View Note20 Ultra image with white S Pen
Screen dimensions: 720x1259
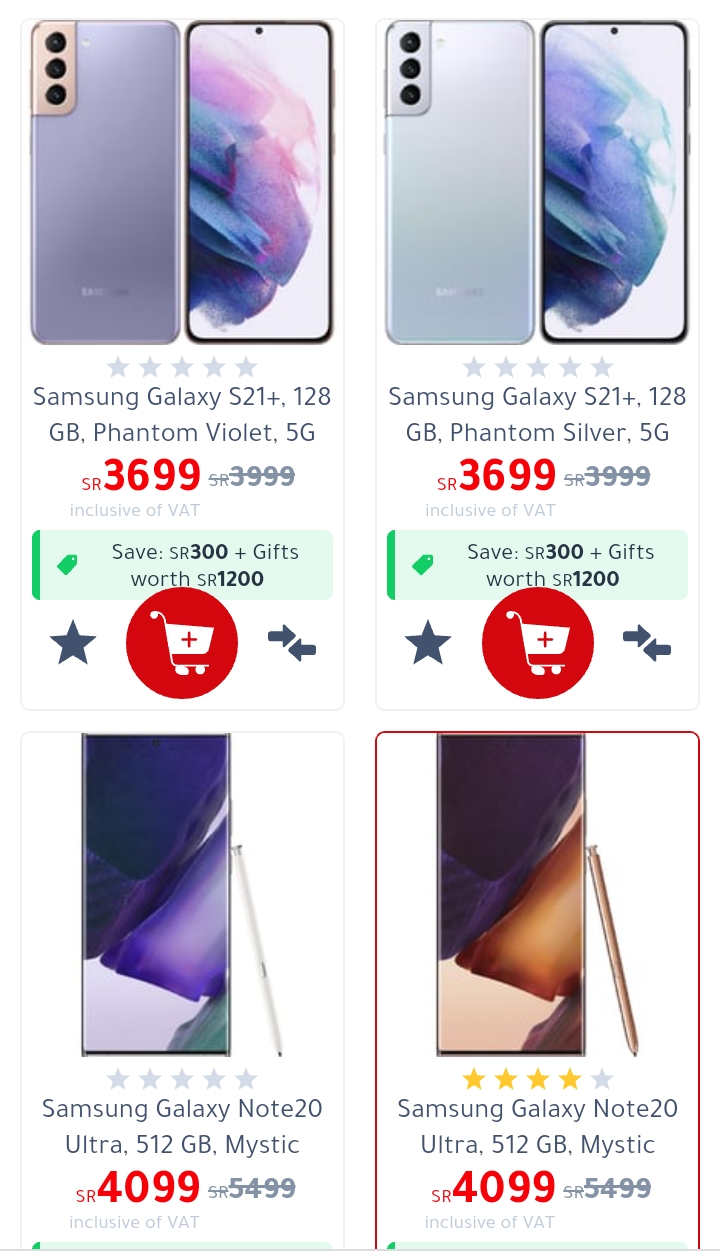(x=182, y=895)
